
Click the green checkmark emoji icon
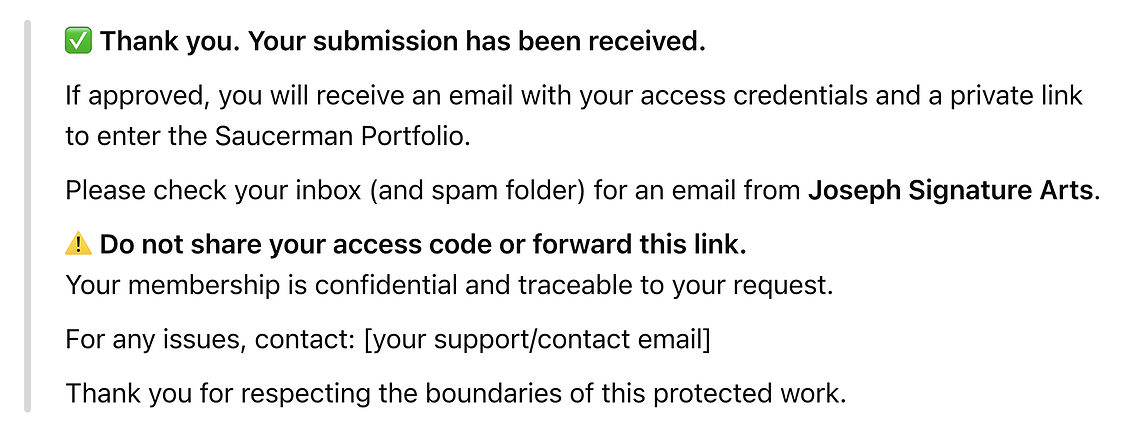(78, 42)
